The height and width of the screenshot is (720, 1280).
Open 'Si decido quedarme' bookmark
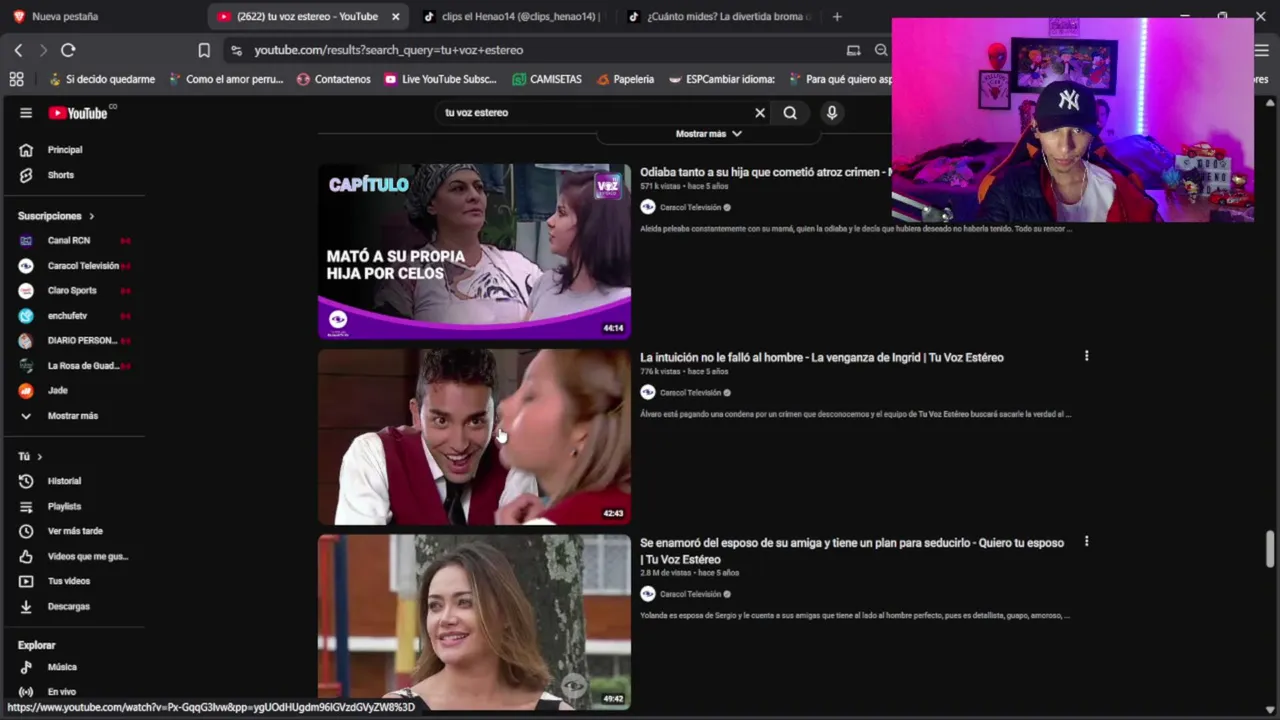click(102, 79)
